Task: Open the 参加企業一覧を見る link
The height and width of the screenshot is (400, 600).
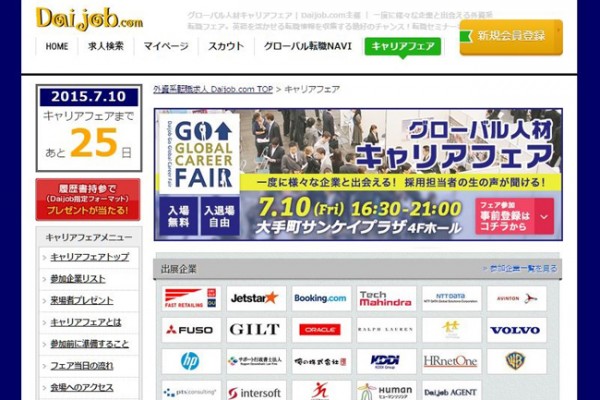Action: click(523, 269)
